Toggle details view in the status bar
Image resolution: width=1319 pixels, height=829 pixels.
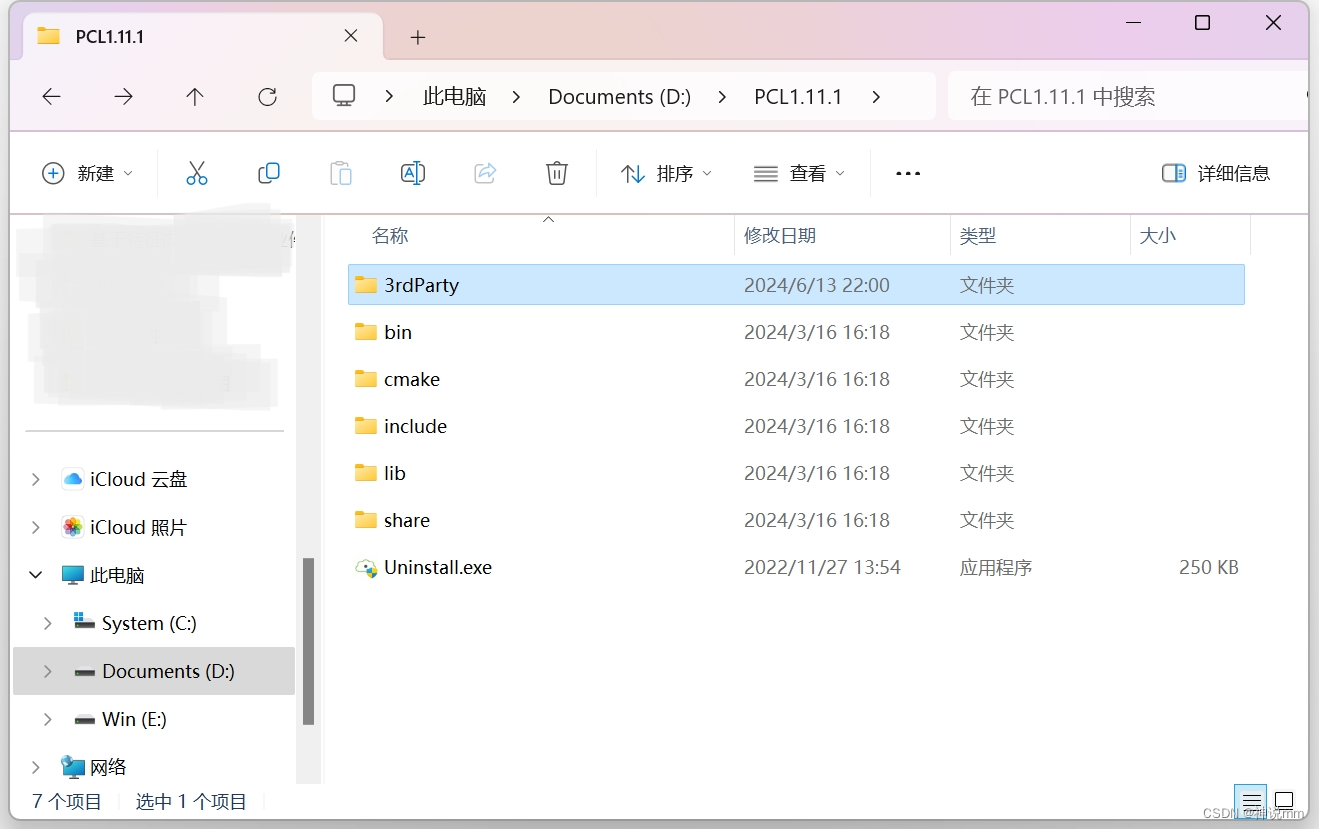click(1251, 801)
